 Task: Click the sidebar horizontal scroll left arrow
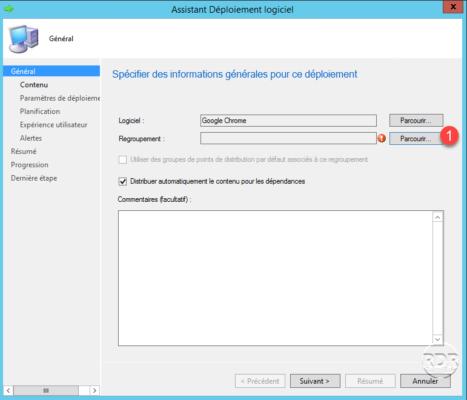(x=8, y=390)
